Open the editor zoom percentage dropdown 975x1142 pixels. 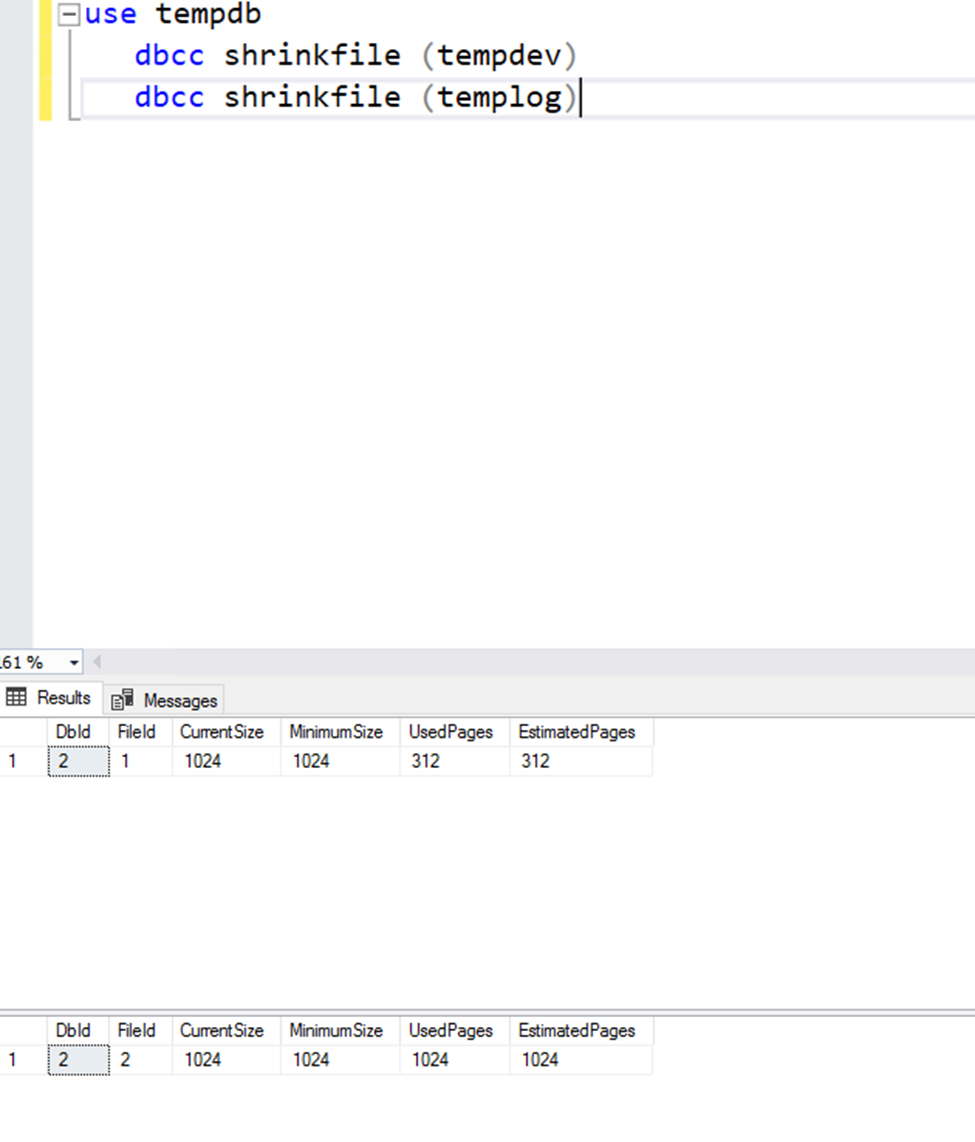73,661
